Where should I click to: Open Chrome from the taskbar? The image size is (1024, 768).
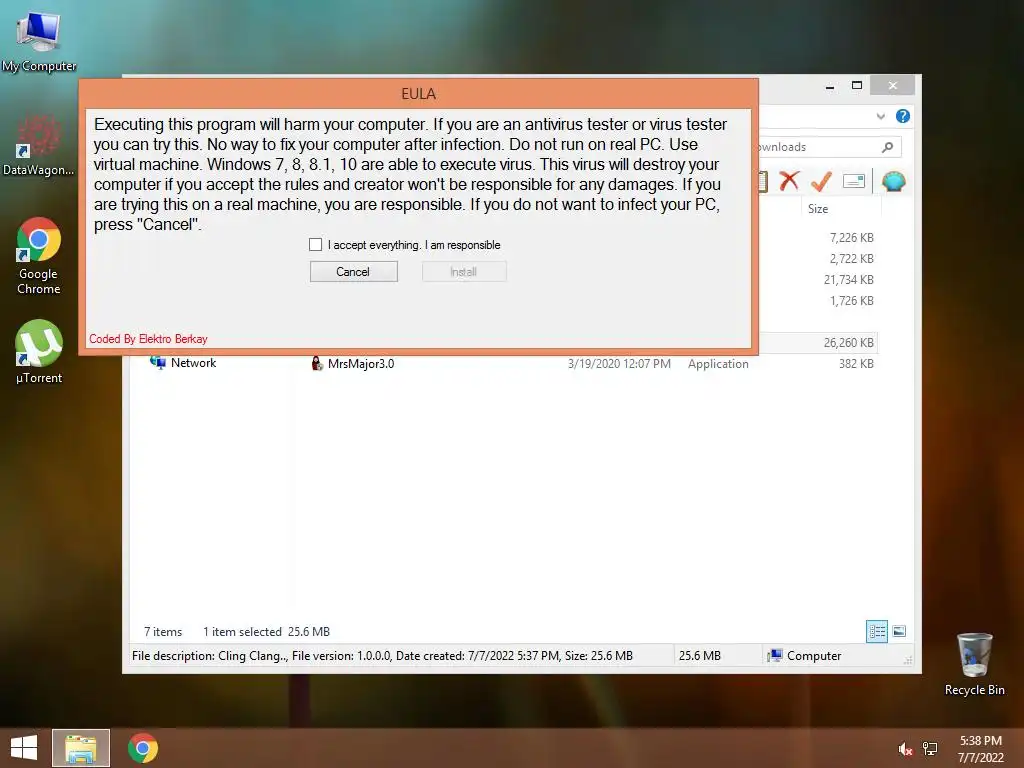click(x=143, y=748)
